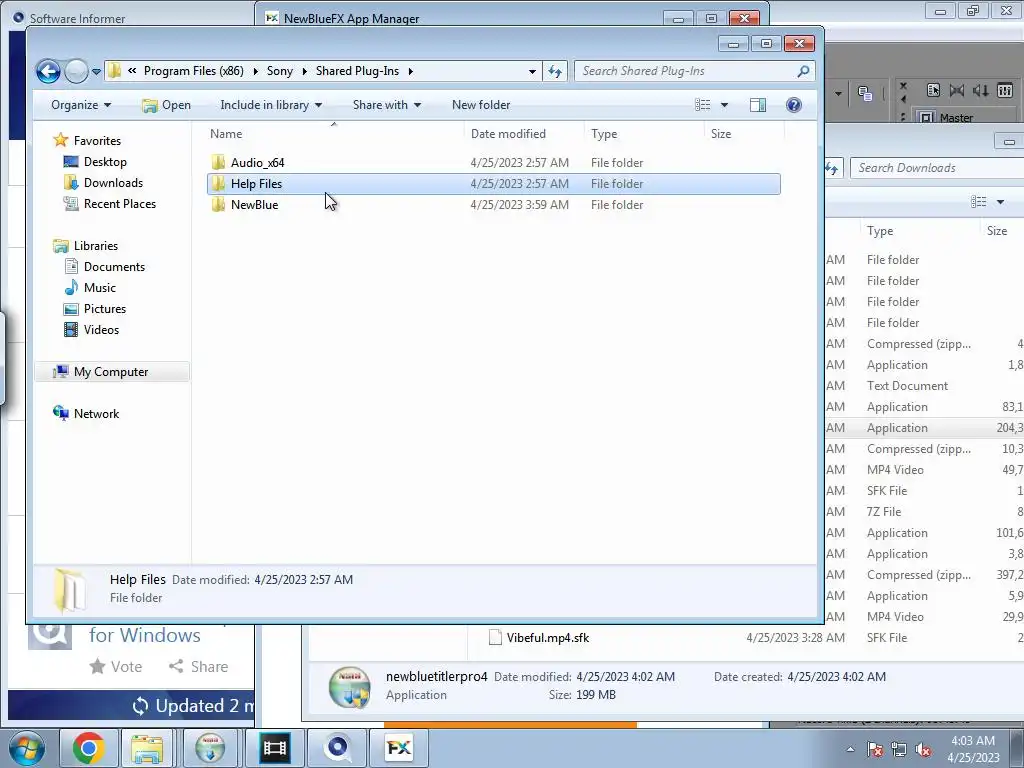Viewport: 1024px width, 768px height.
Task: Select the NewBlue folder
Action: (x=254, y=205)
